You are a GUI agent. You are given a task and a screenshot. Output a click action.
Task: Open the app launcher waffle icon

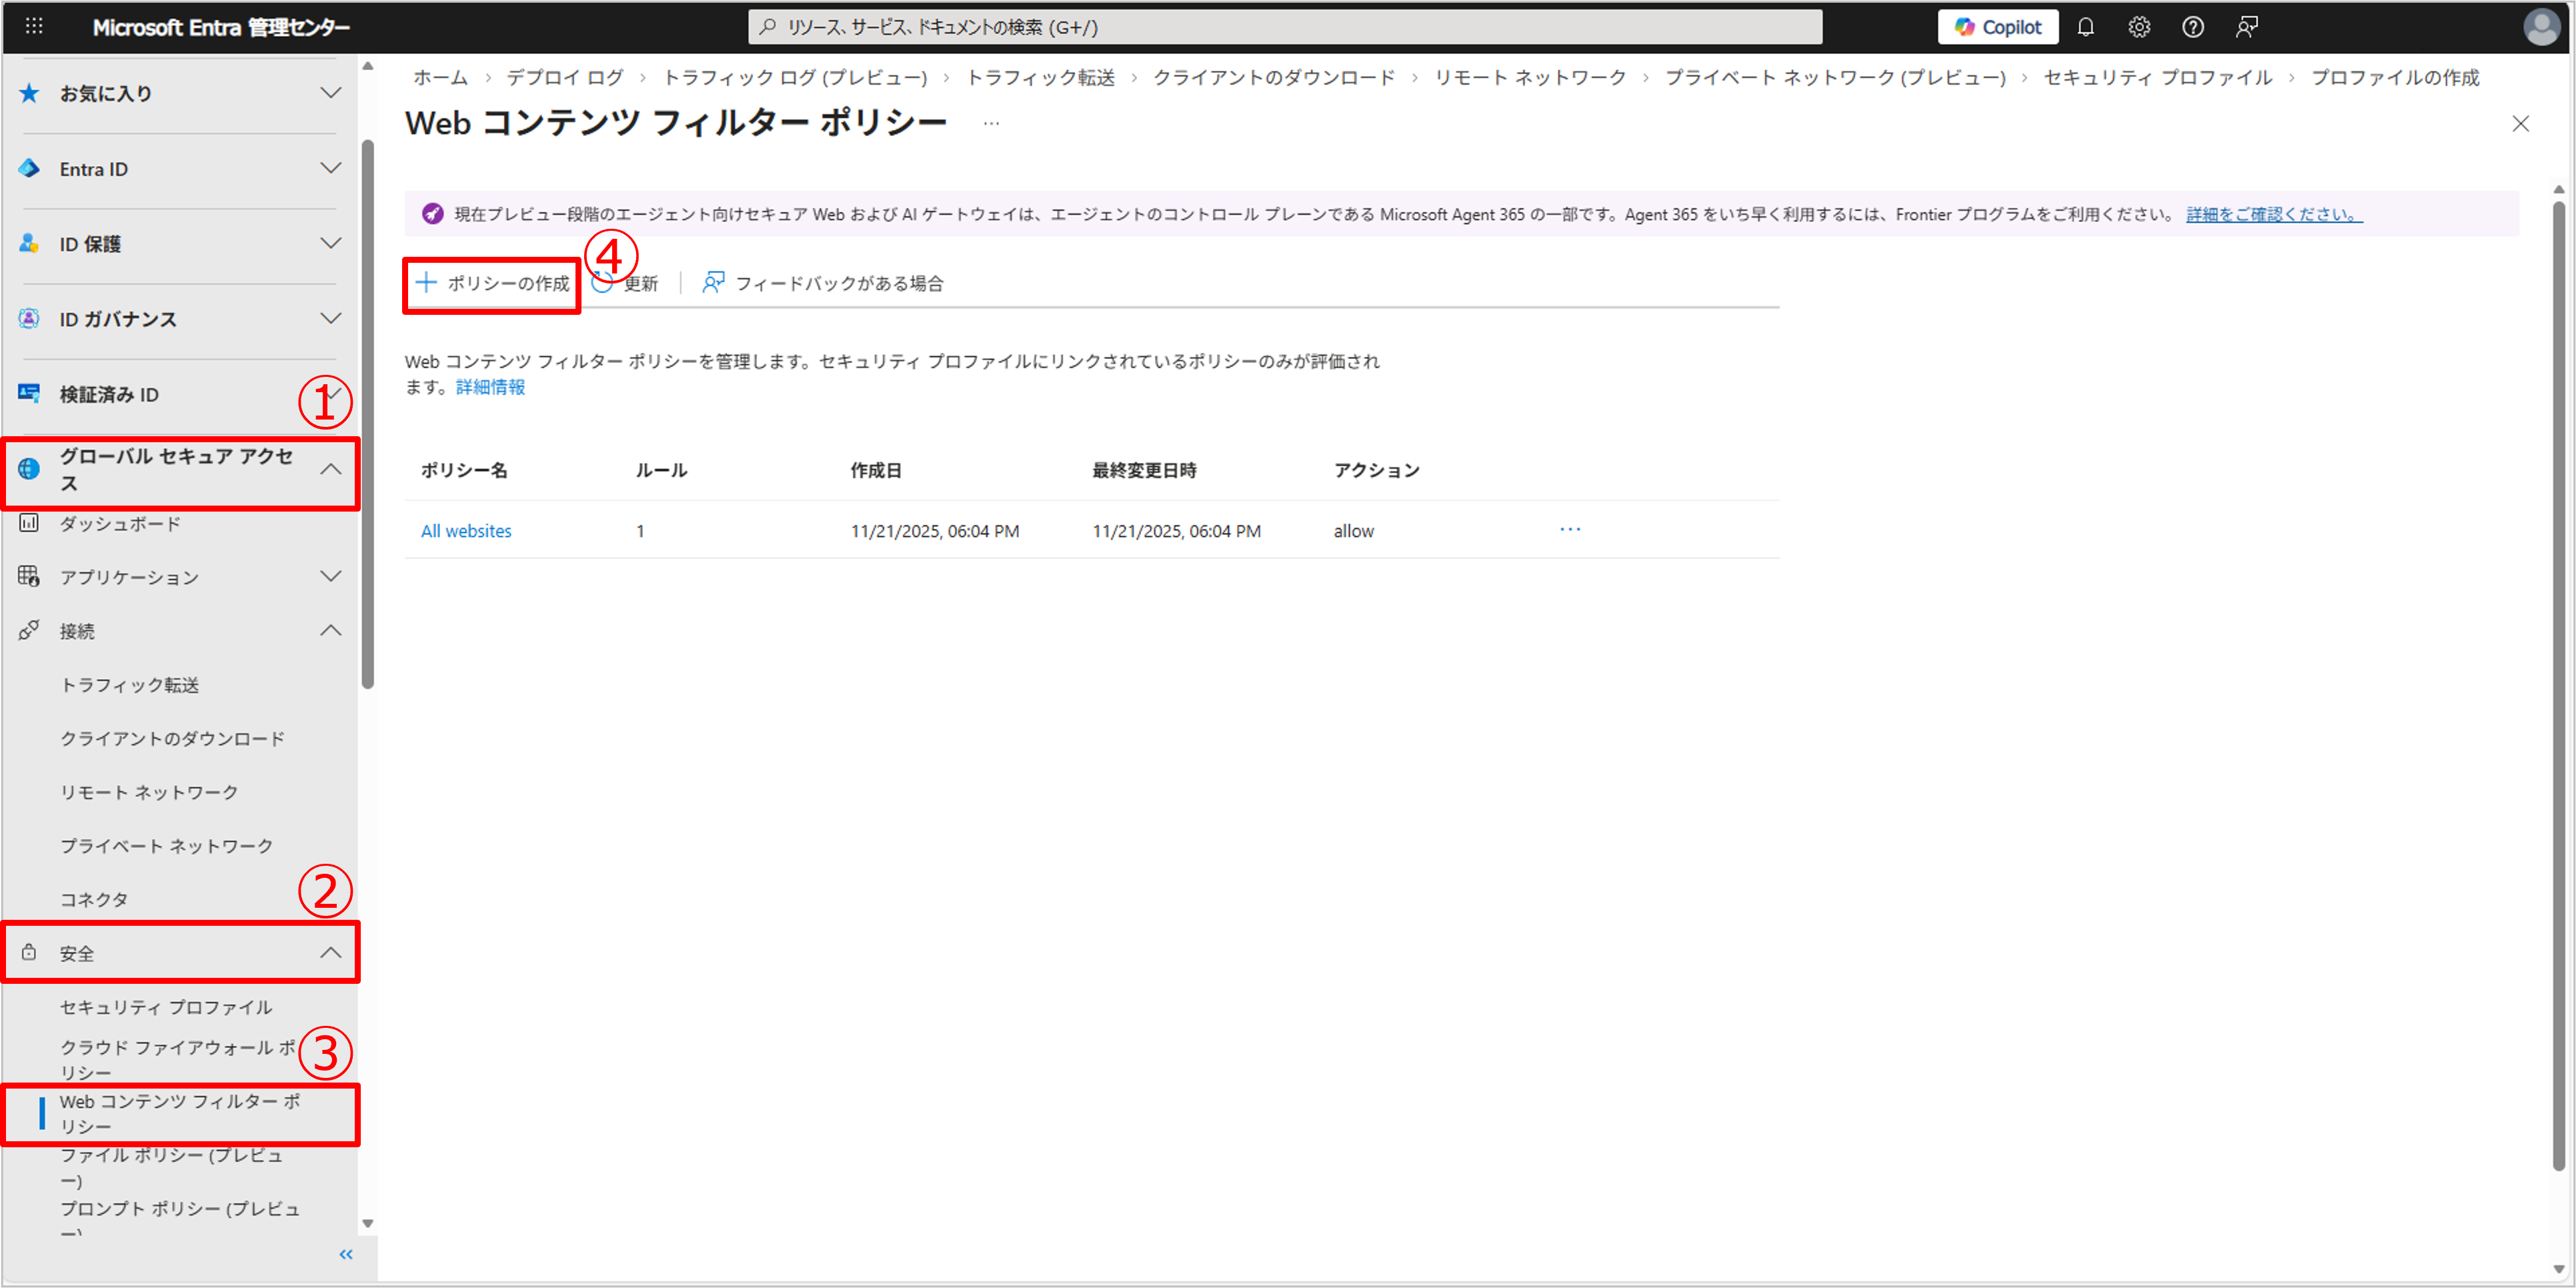(33, 27)
